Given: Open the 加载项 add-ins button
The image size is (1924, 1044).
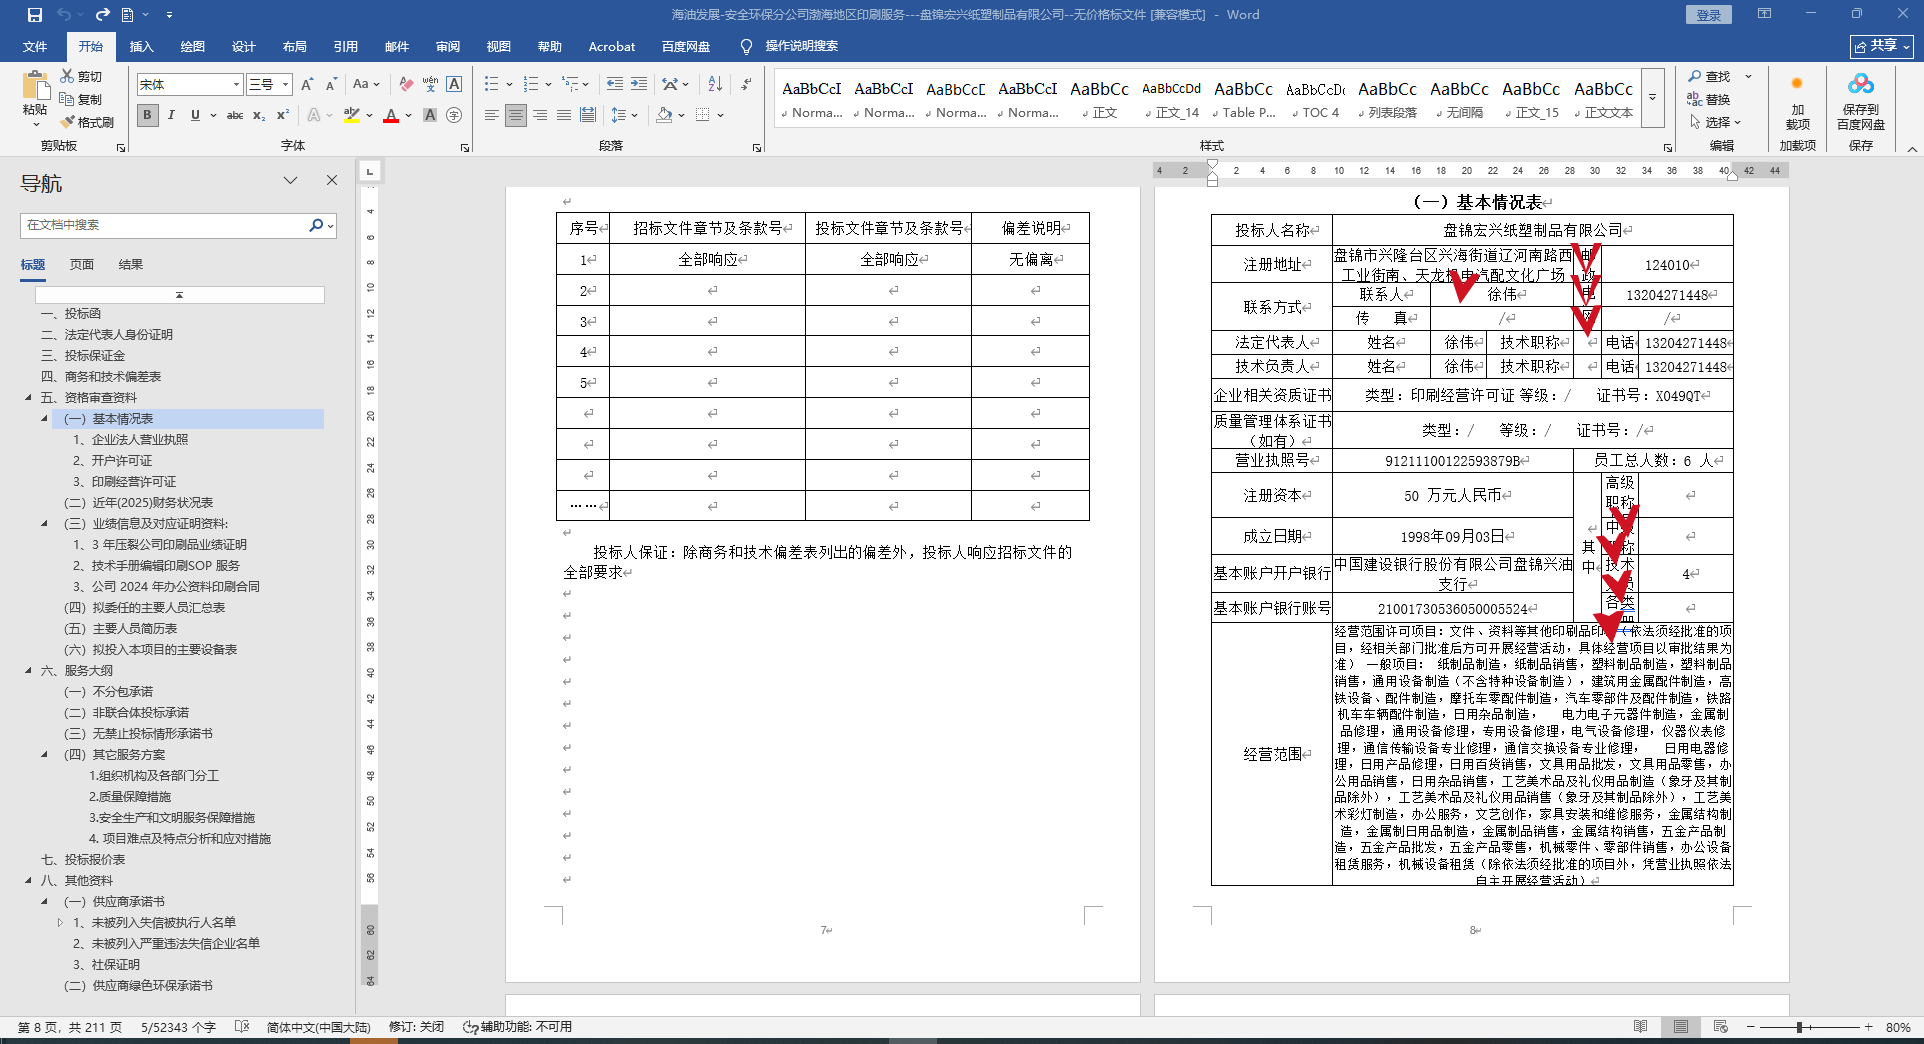Looking at the screenshot, I should (1797, 100).
